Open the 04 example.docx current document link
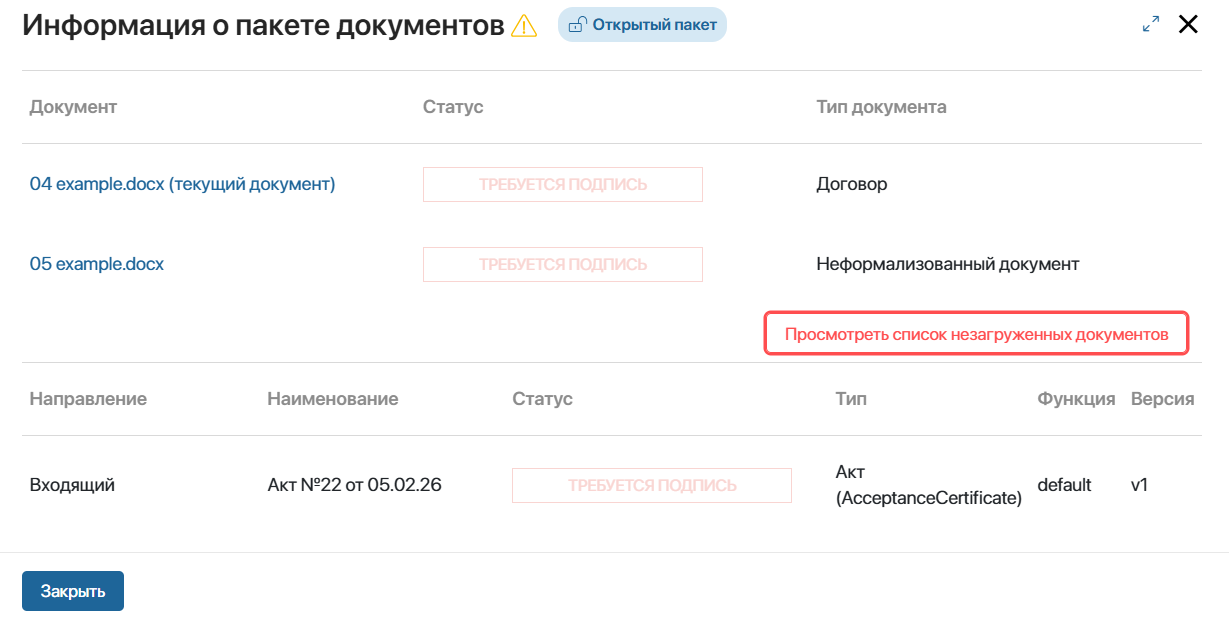The height and width of the screenshot is (624, 1229). (x=182, y=184)
